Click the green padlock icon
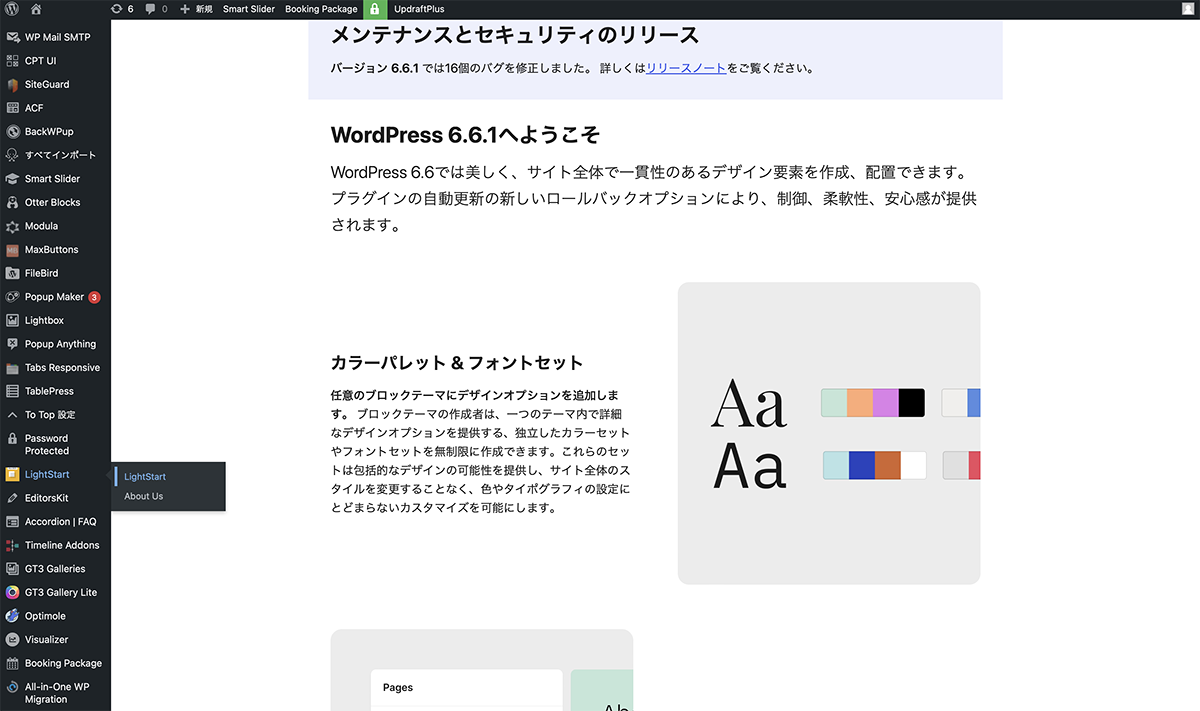The width and height of the screenshot is (1200, 711). click(x=374, y=9)
